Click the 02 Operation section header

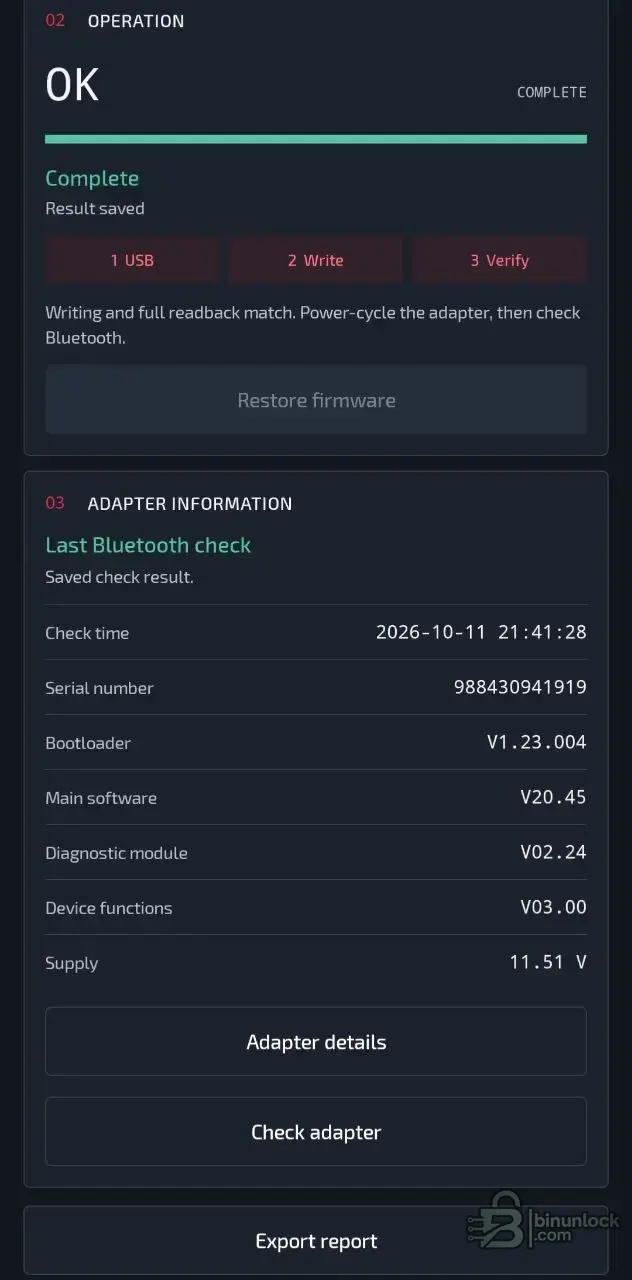point(115,21)
